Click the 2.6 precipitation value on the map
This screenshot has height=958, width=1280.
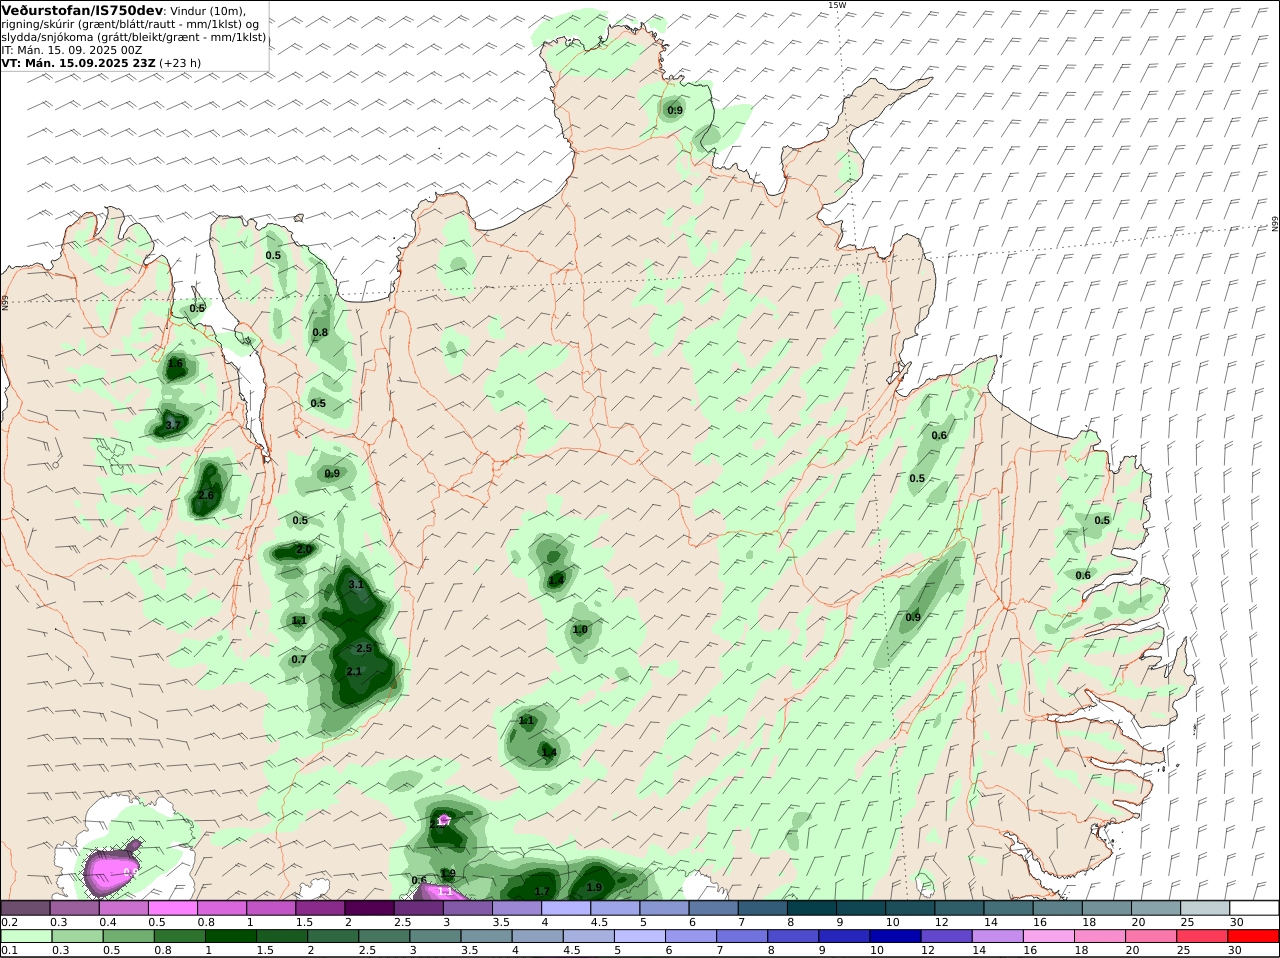[x=206, y=495]
